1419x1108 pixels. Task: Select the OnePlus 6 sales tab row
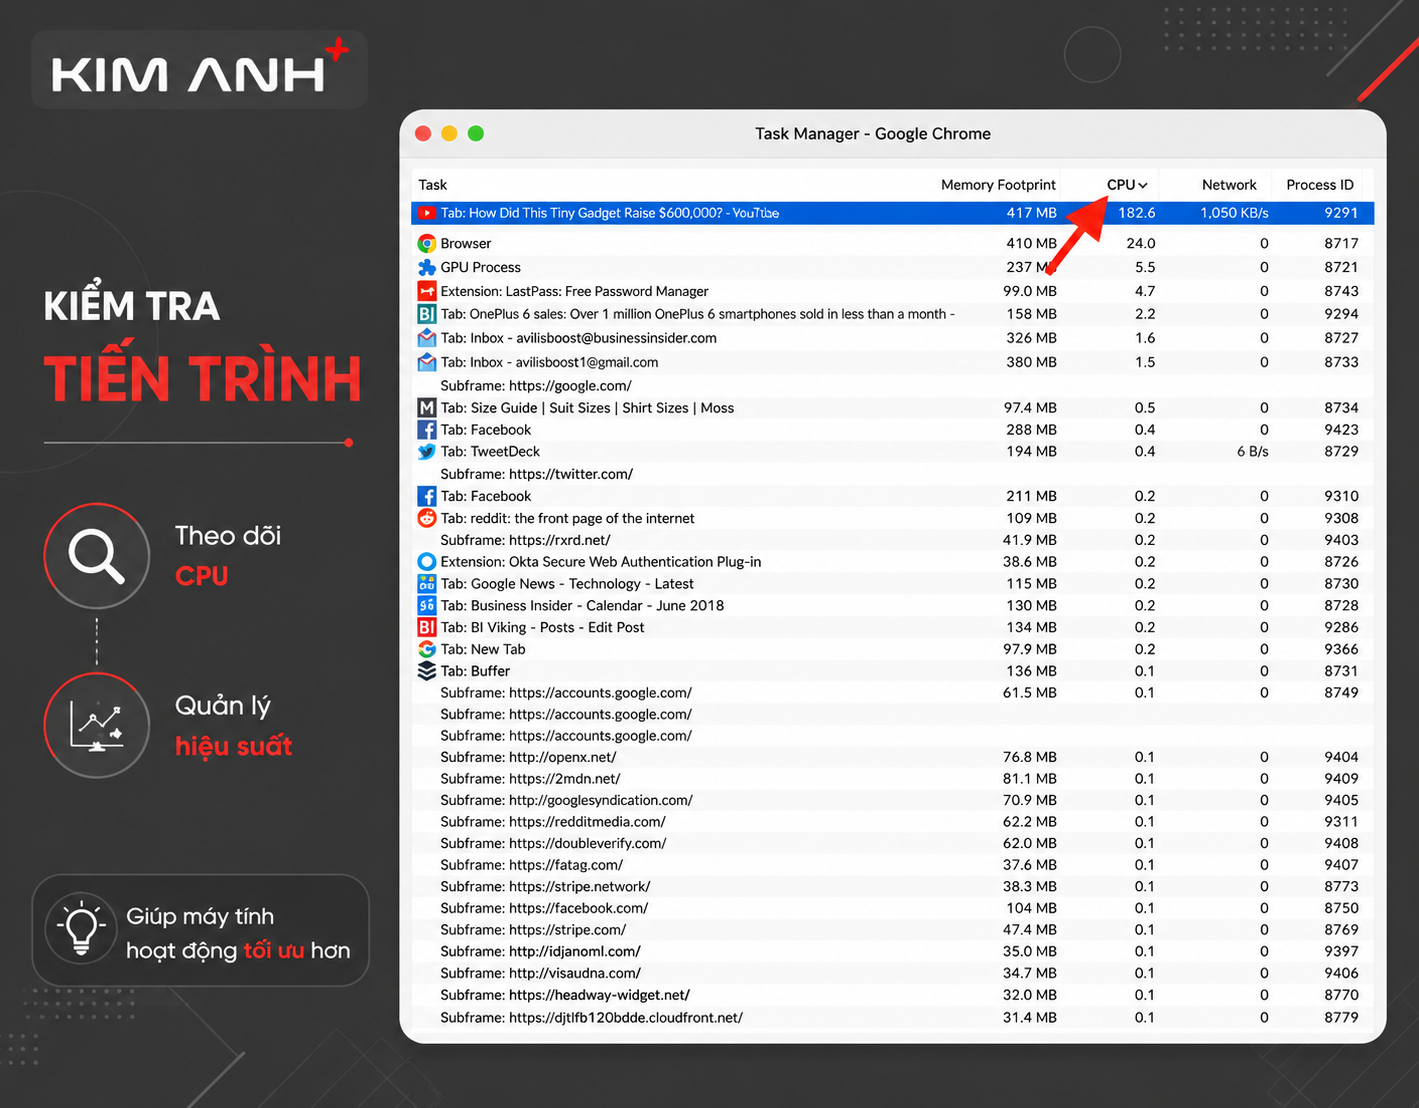point(892,314)
